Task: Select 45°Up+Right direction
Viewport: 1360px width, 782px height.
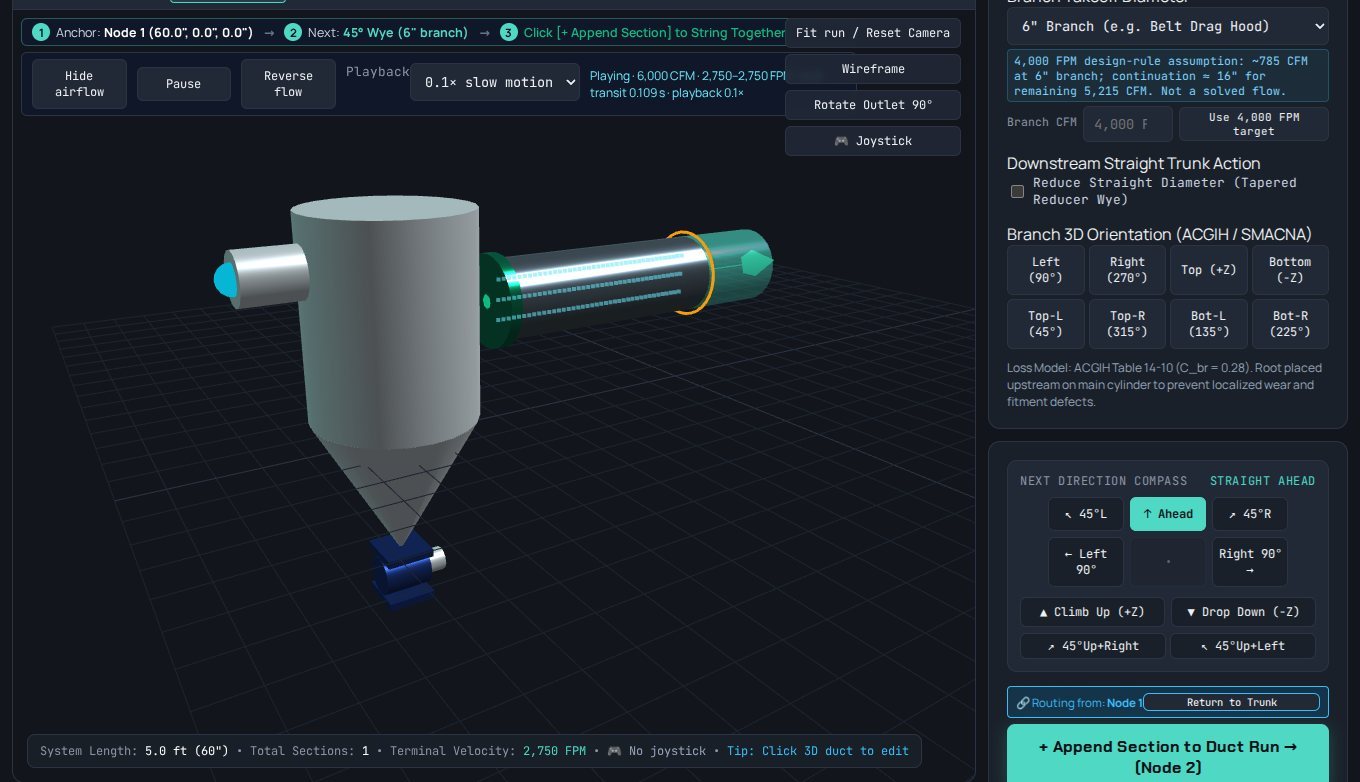Action: tap(1093, 646)
